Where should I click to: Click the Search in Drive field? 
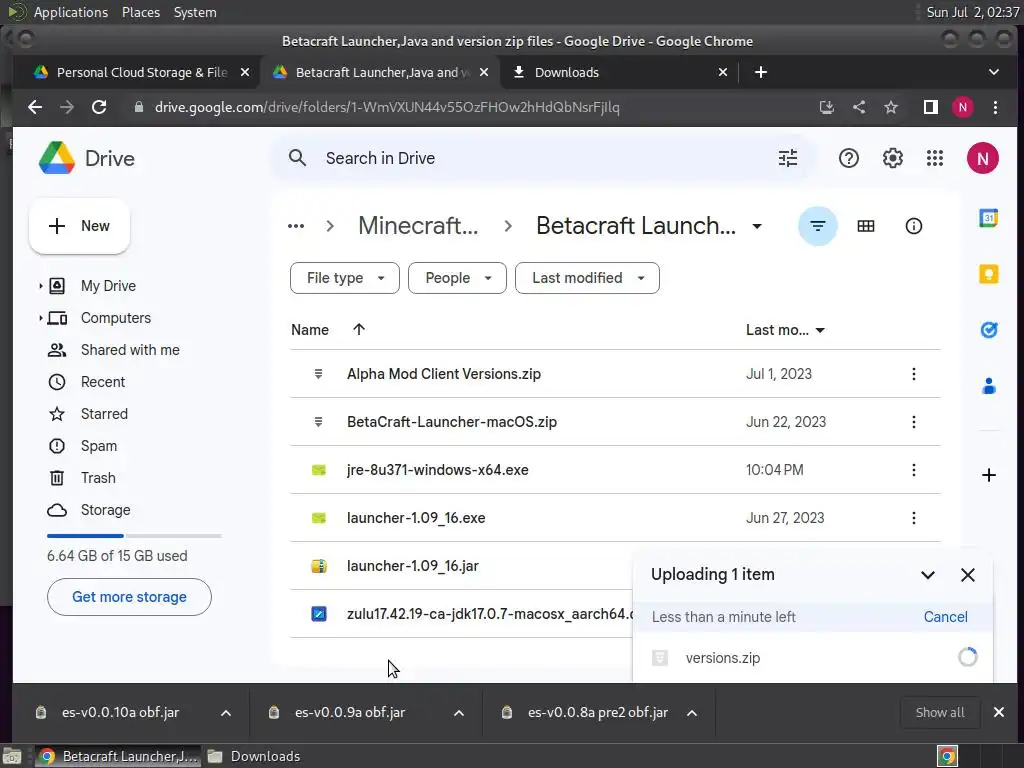click(542, 158)
